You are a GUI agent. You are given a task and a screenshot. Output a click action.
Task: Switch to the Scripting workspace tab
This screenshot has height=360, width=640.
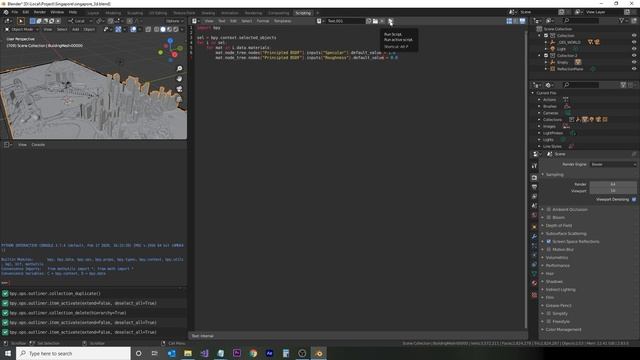303,13
